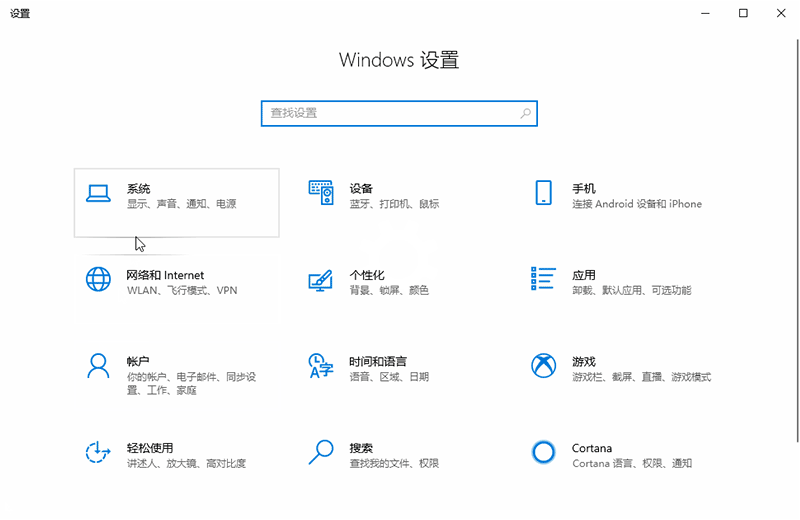Viewport: 800px width, 520px height.
Task: Minimize the 设置 window
Action: 708,14
